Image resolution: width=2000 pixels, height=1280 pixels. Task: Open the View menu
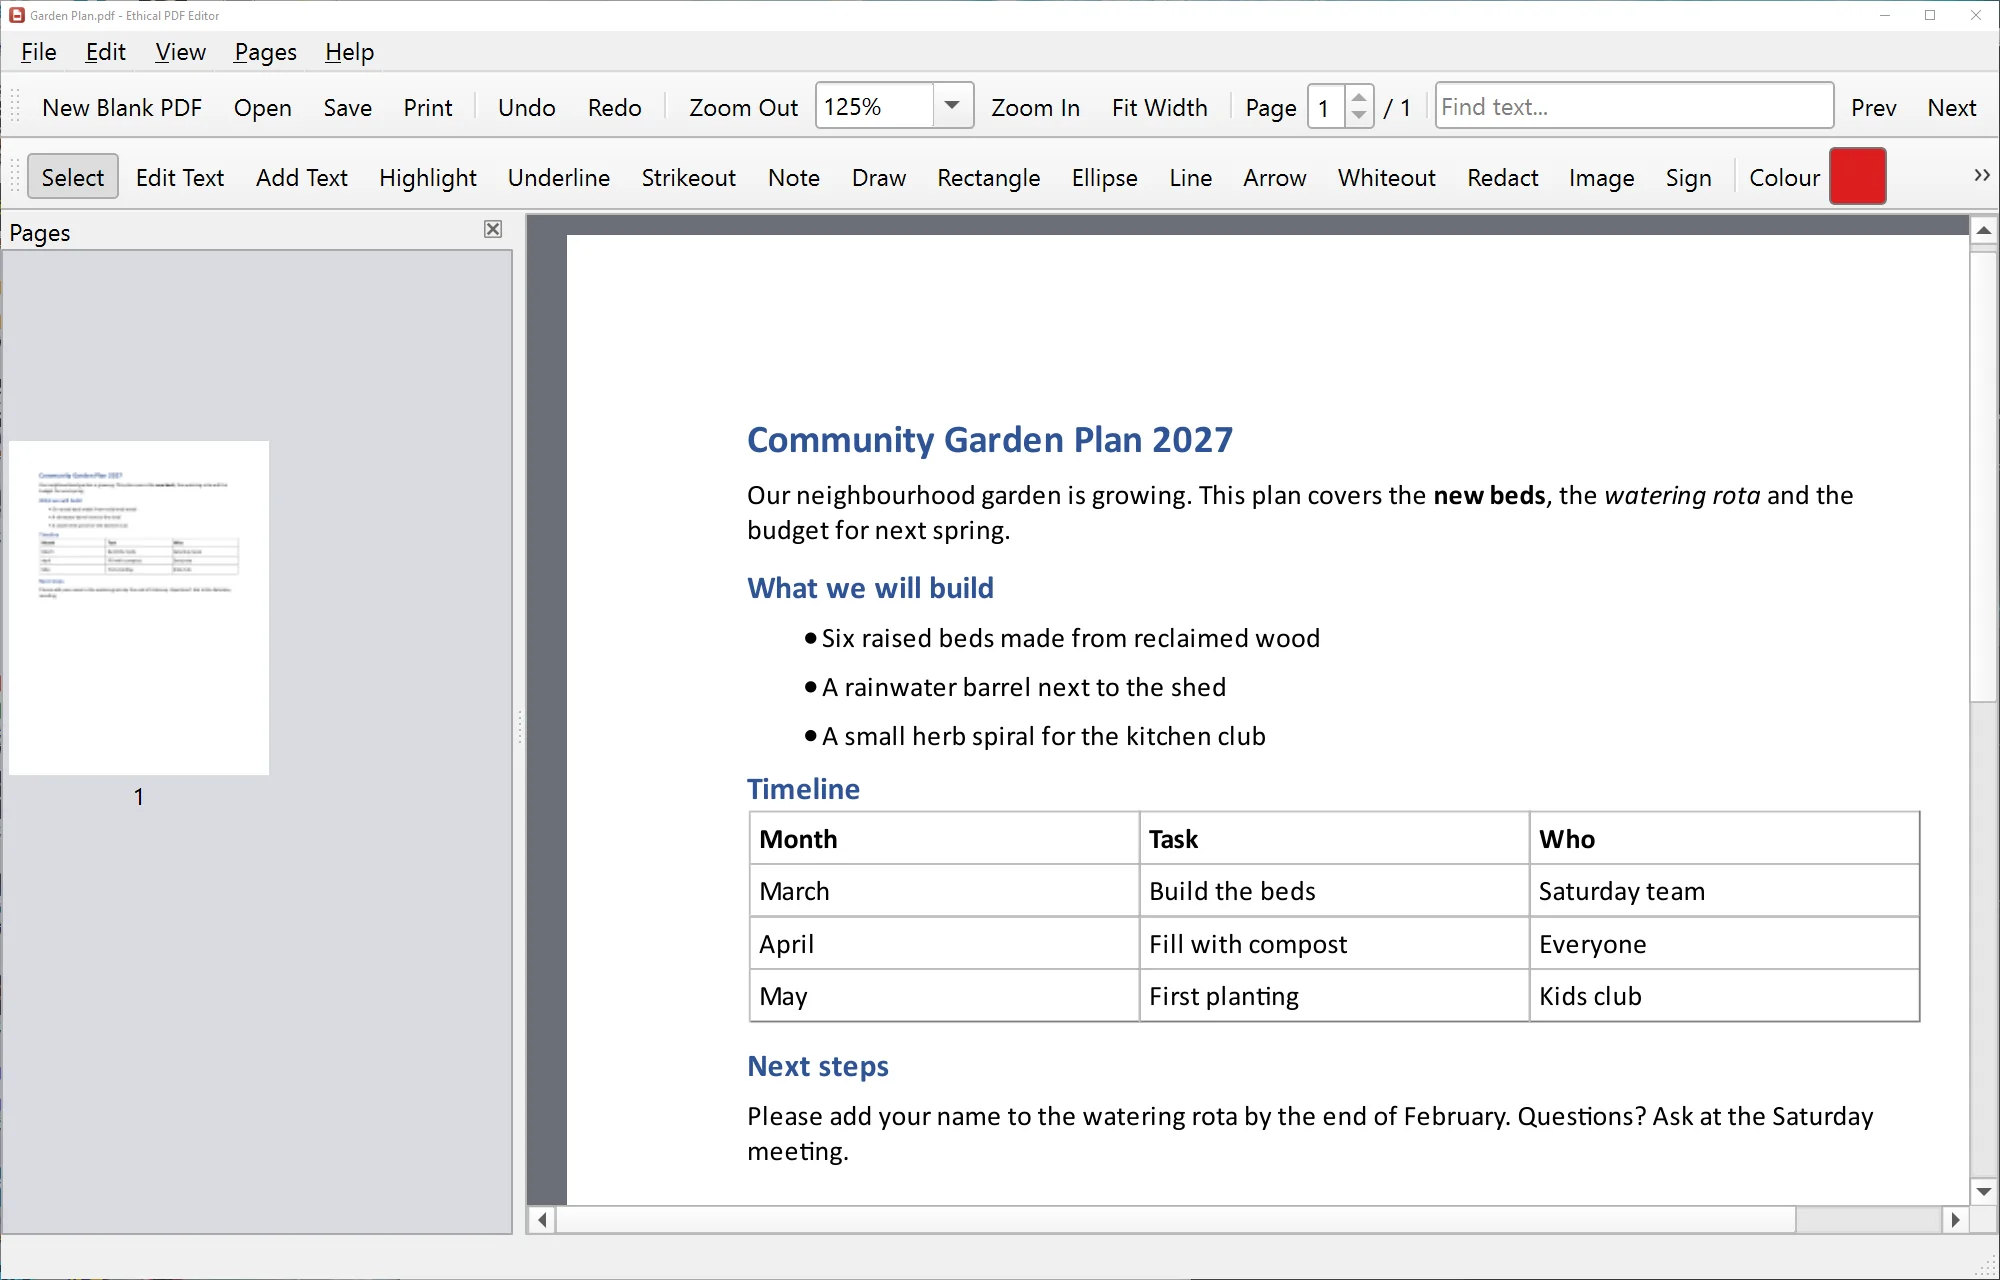pos(180,52)
